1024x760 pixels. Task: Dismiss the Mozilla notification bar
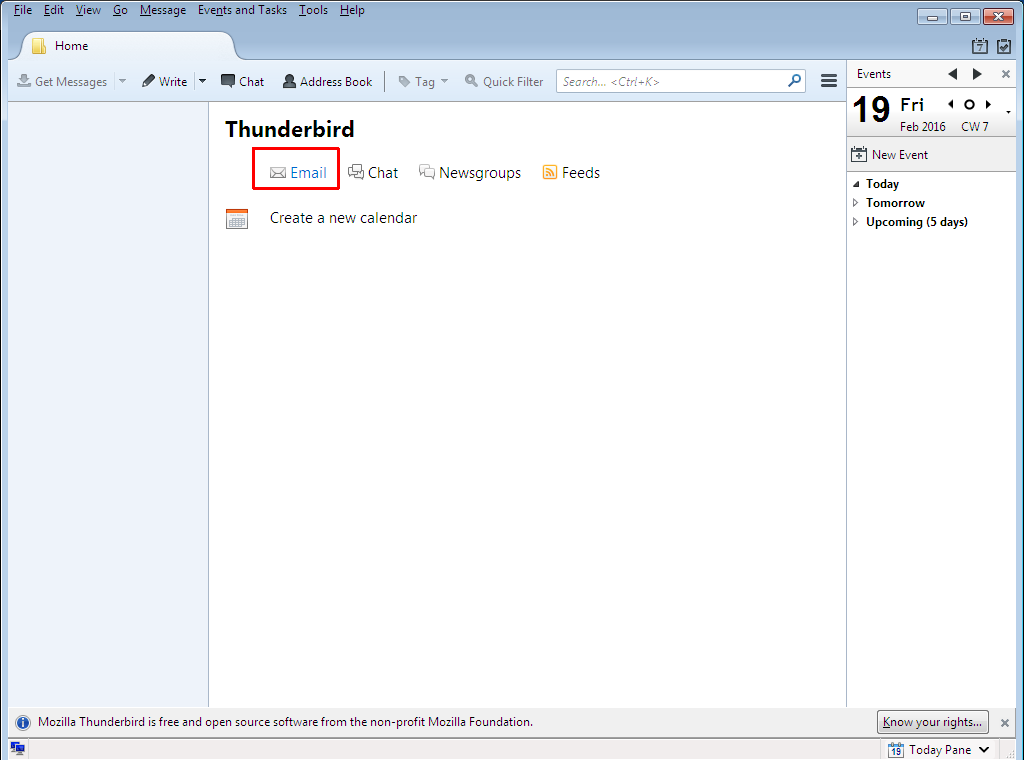pos(1005,723)
